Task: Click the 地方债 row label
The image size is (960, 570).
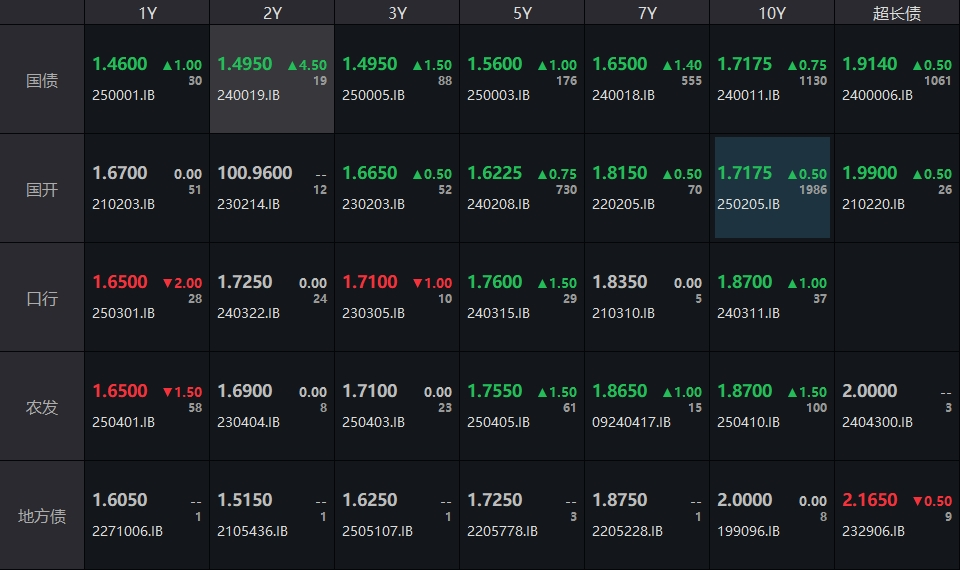Action: tap(42, 516)
